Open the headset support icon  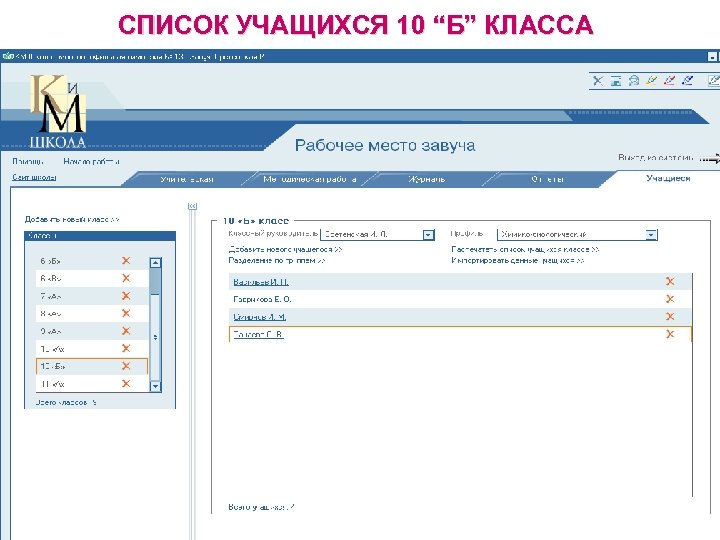(634, 80)
